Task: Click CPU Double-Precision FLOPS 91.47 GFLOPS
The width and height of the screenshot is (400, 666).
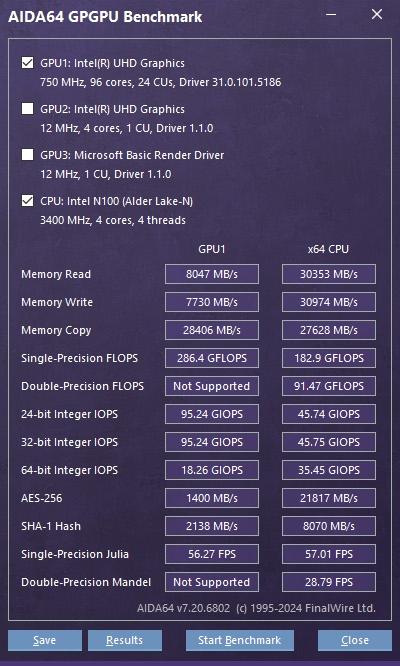Action: tap(329, 386)
